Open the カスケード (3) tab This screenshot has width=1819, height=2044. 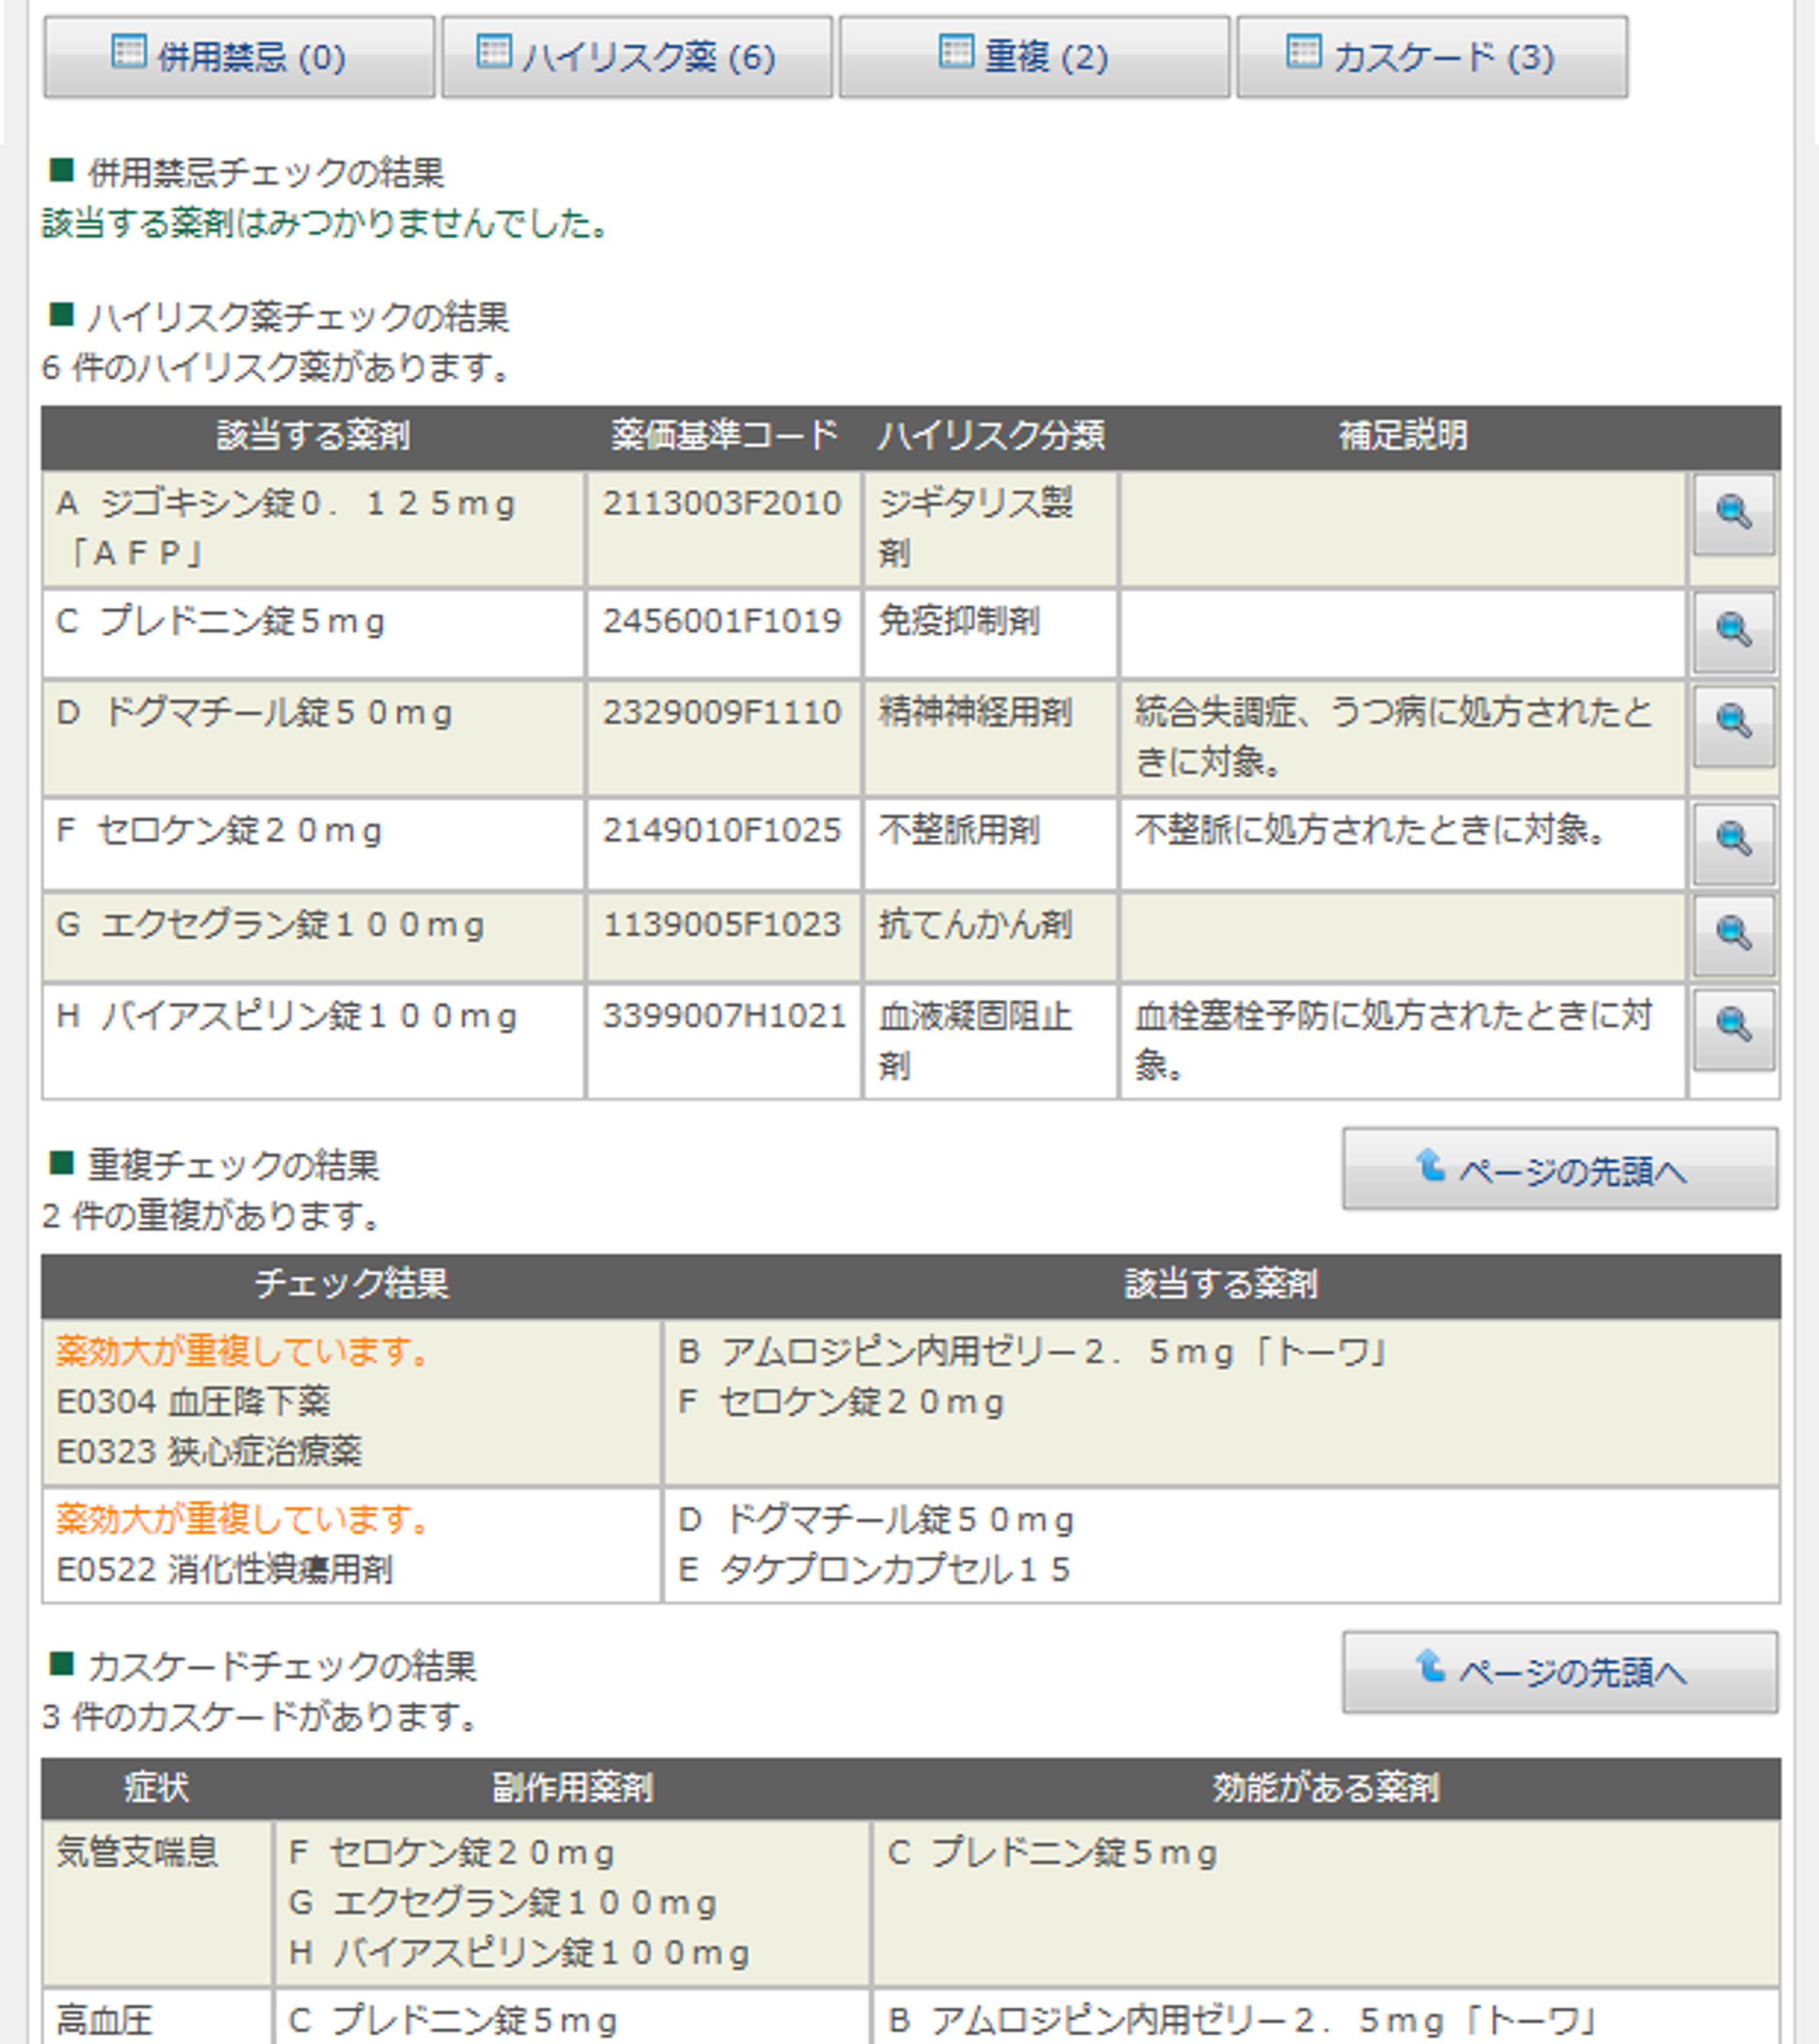point(1432,57)
